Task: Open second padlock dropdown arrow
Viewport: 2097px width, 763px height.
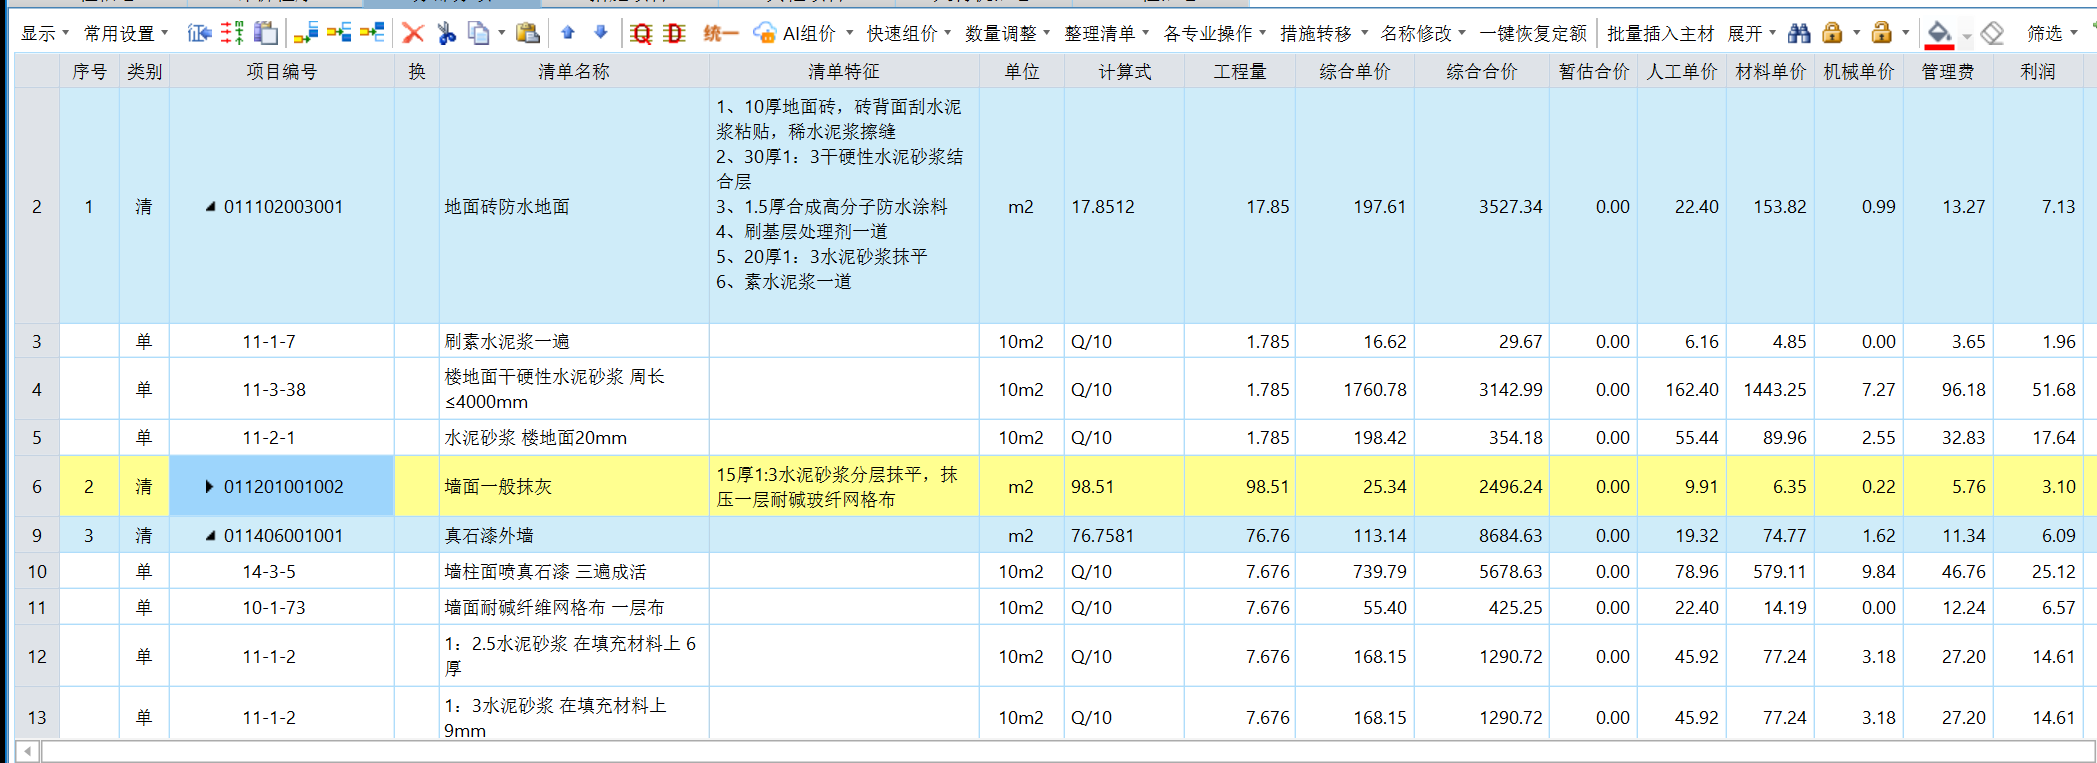Action: 1906,33
